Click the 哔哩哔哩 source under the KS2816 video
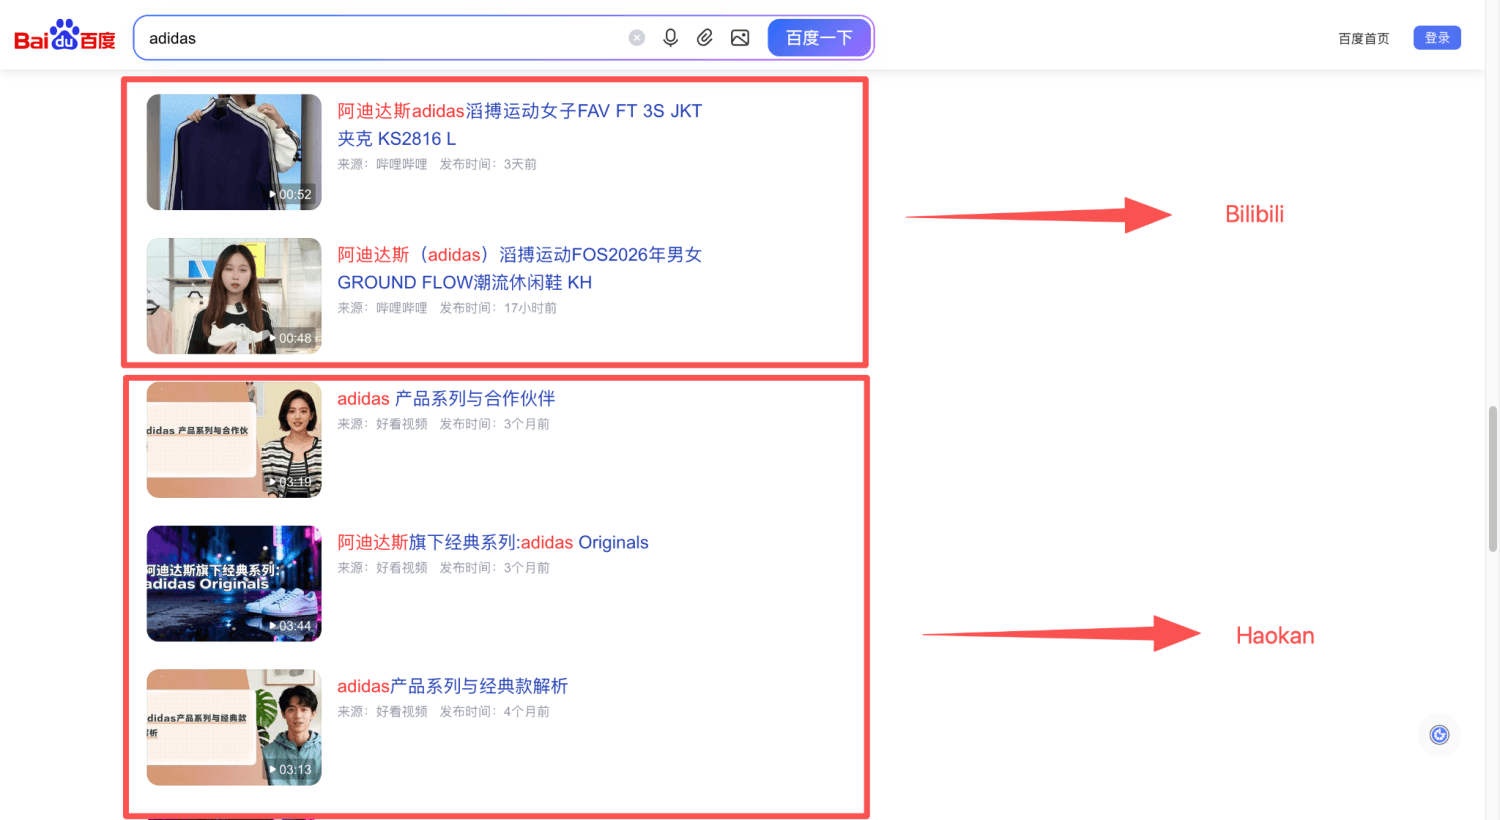The image size is (1500, 820). click(401, 164)
